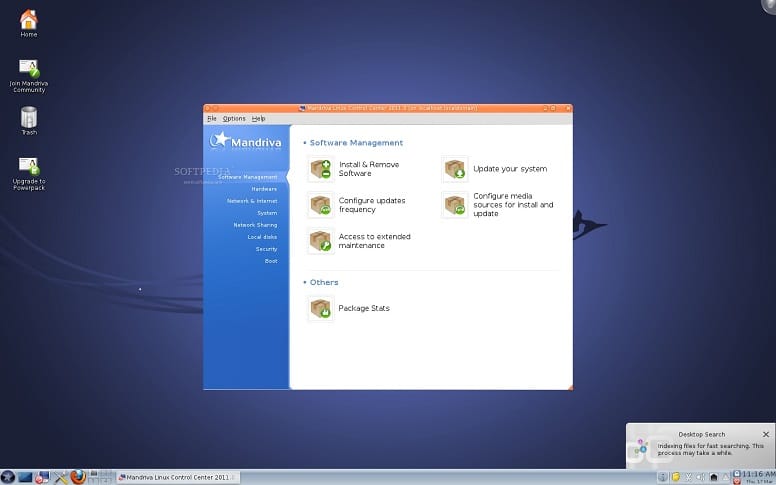The height and width of the screenshot is (485, 776).
Task: Open Join Mandriva Community desktop icon
Action: [x=29, y=76]
